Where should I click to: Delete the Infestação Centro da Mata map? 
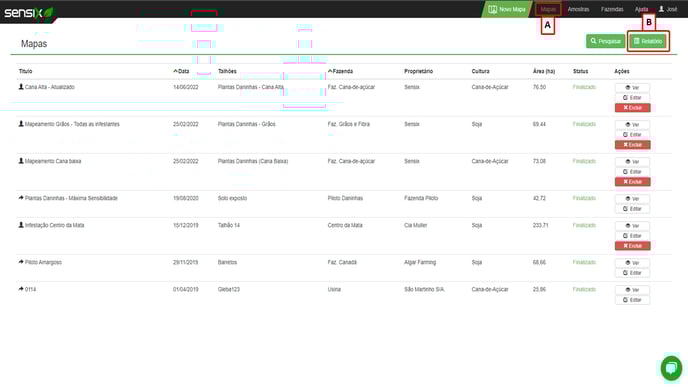(632, 246)
